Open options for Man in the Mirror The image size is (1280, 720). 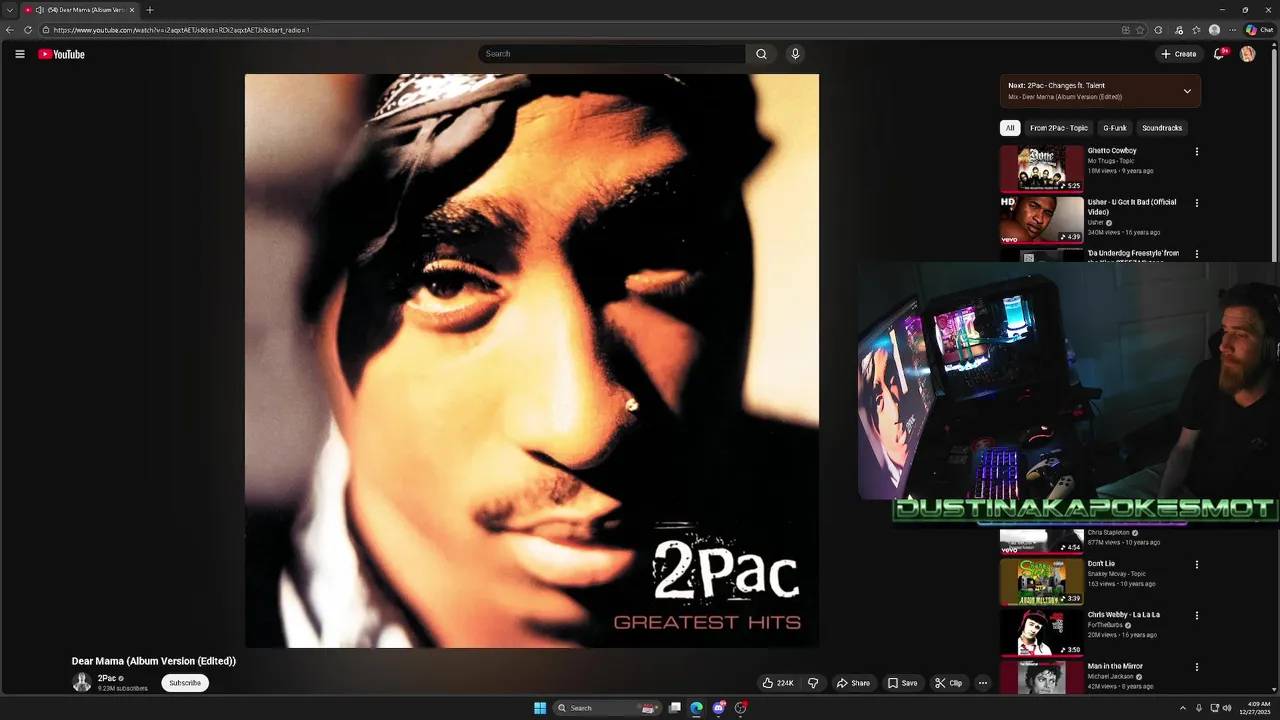coord(1196,667)
